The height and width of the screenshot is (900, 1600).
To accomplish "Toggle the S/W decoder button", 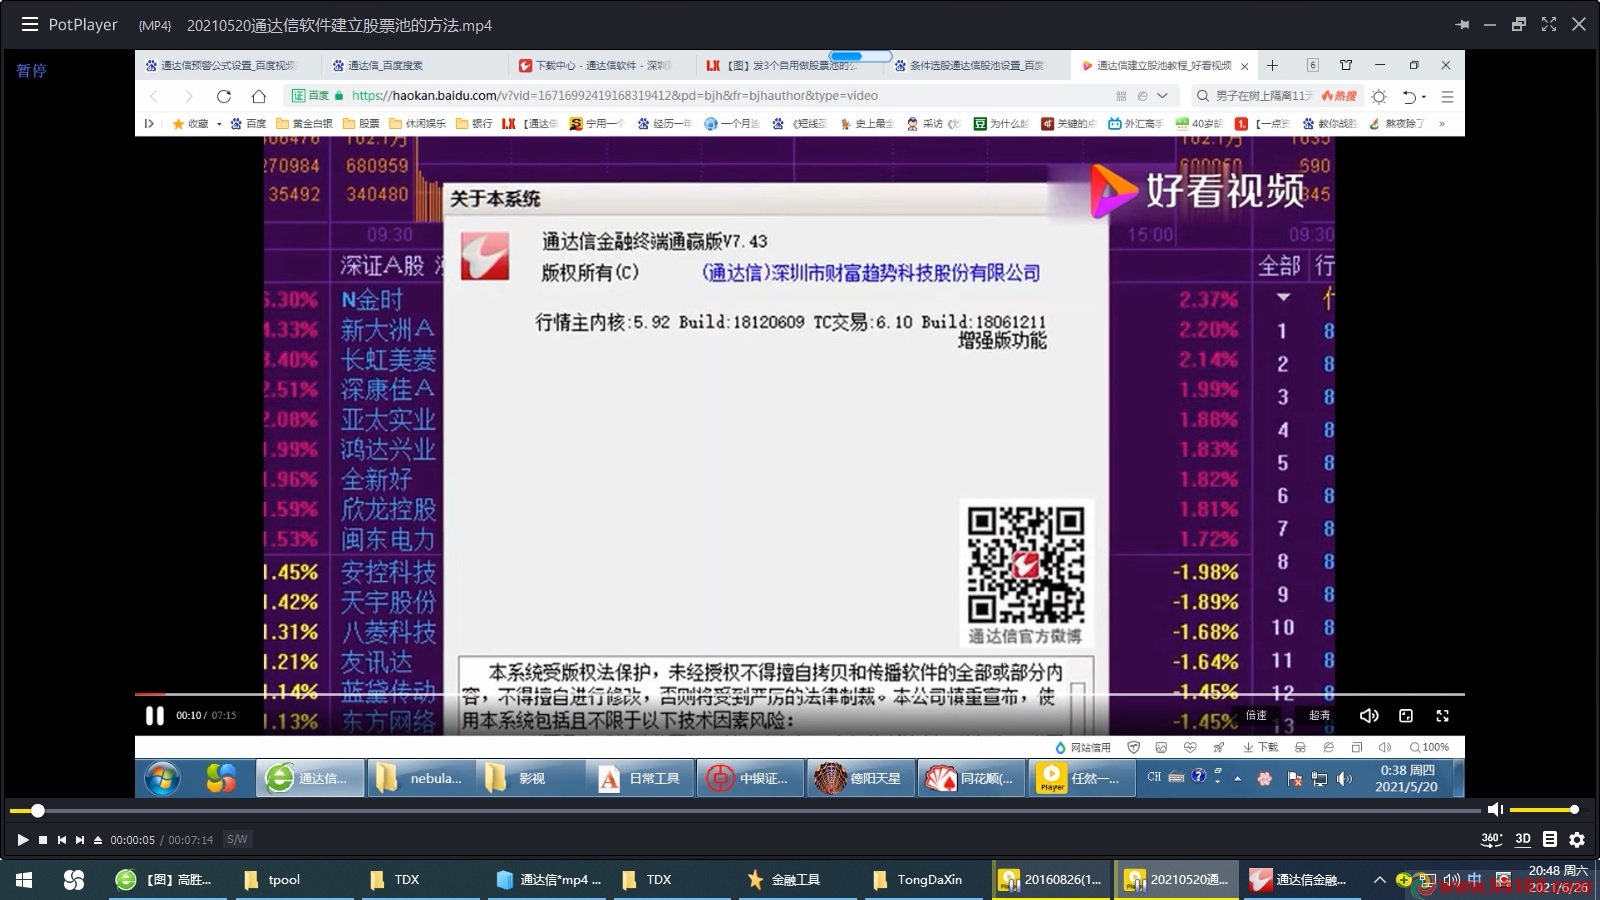I will click(x=237, y=840).
